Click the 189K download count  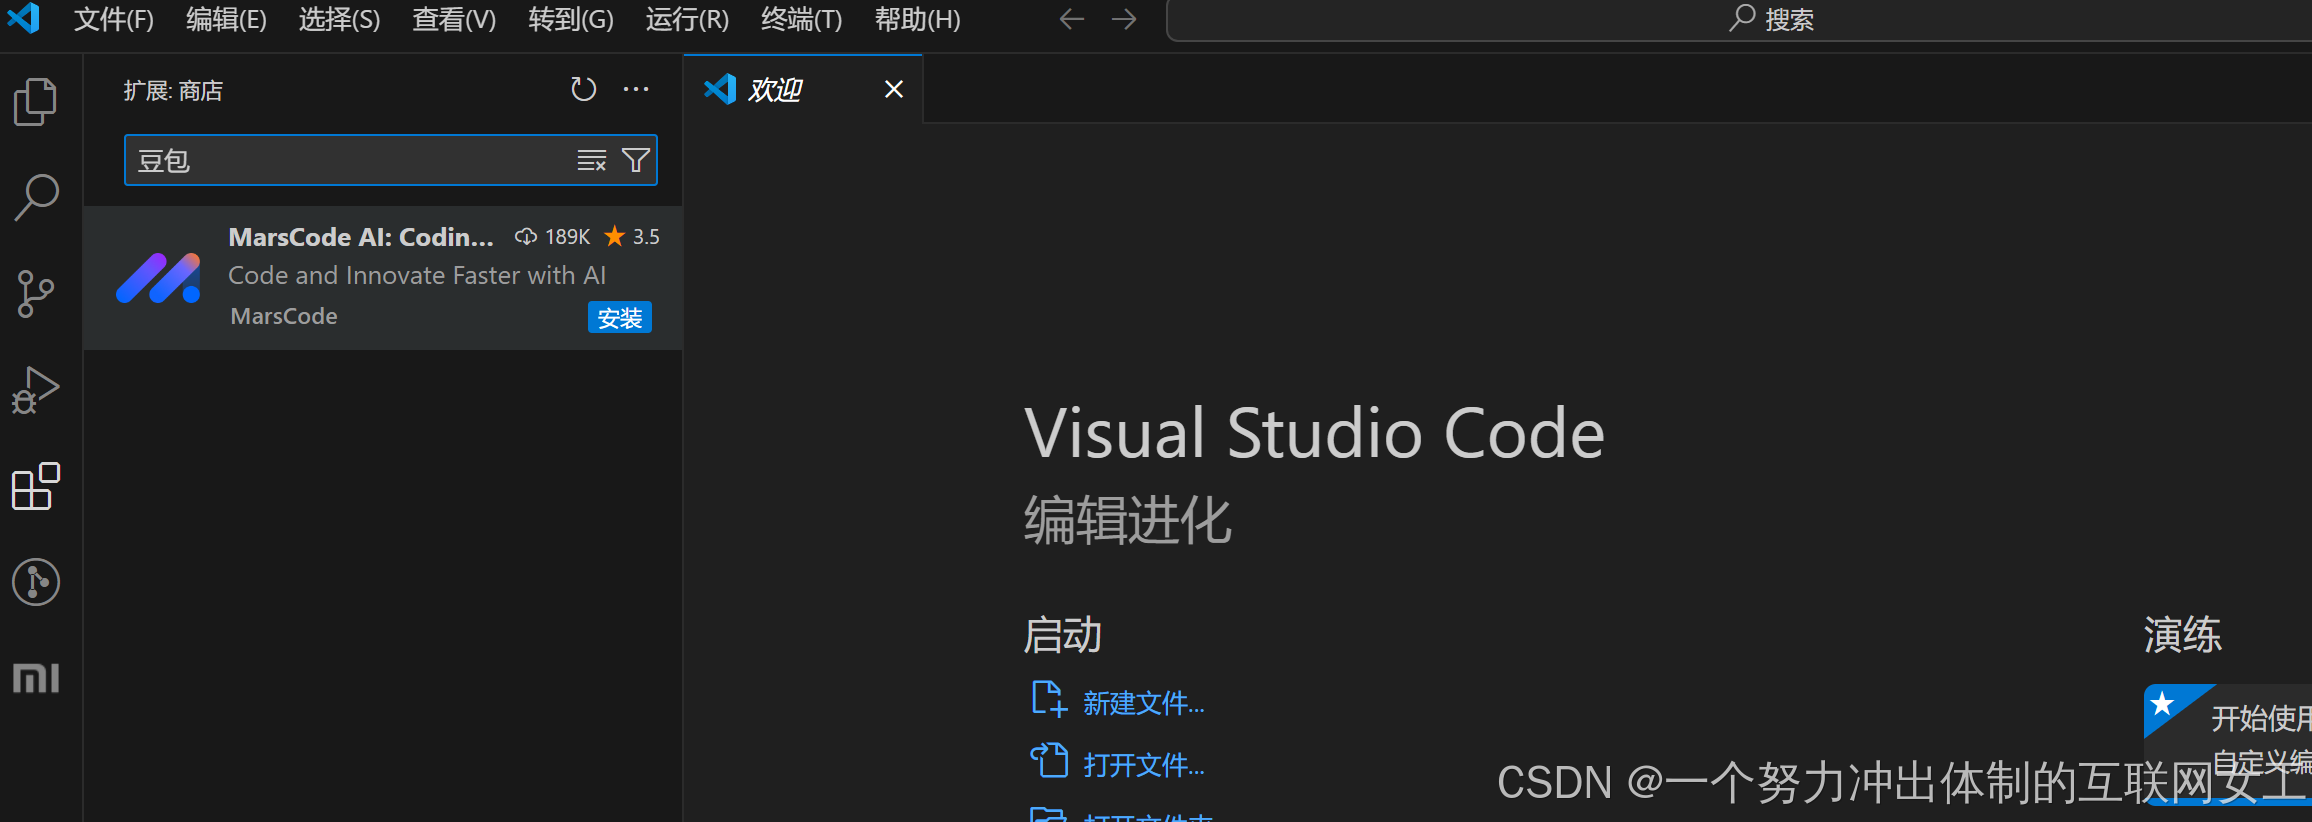click(x=553, y=237)
